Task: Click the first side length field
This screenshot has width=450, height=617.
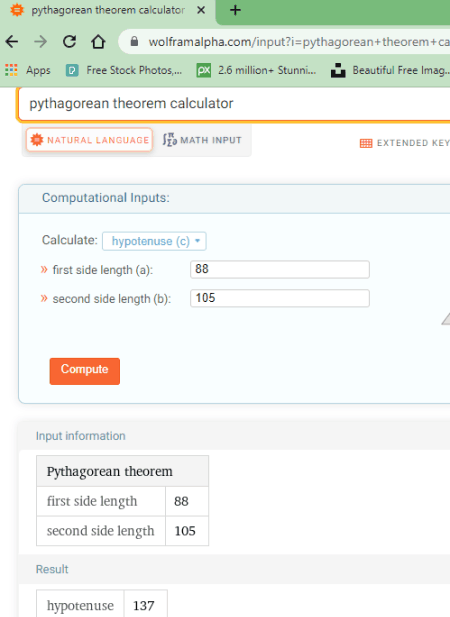Action: (280, 270)
